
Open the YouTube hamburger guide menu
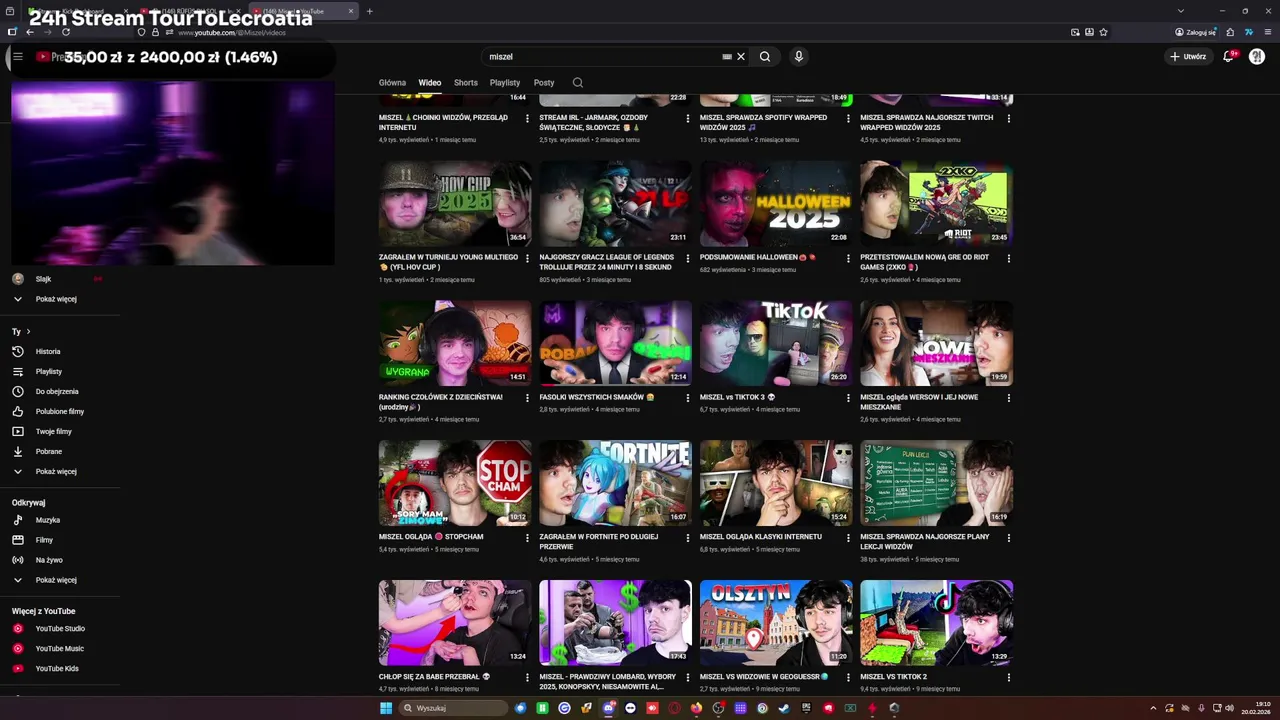[17, 57]
